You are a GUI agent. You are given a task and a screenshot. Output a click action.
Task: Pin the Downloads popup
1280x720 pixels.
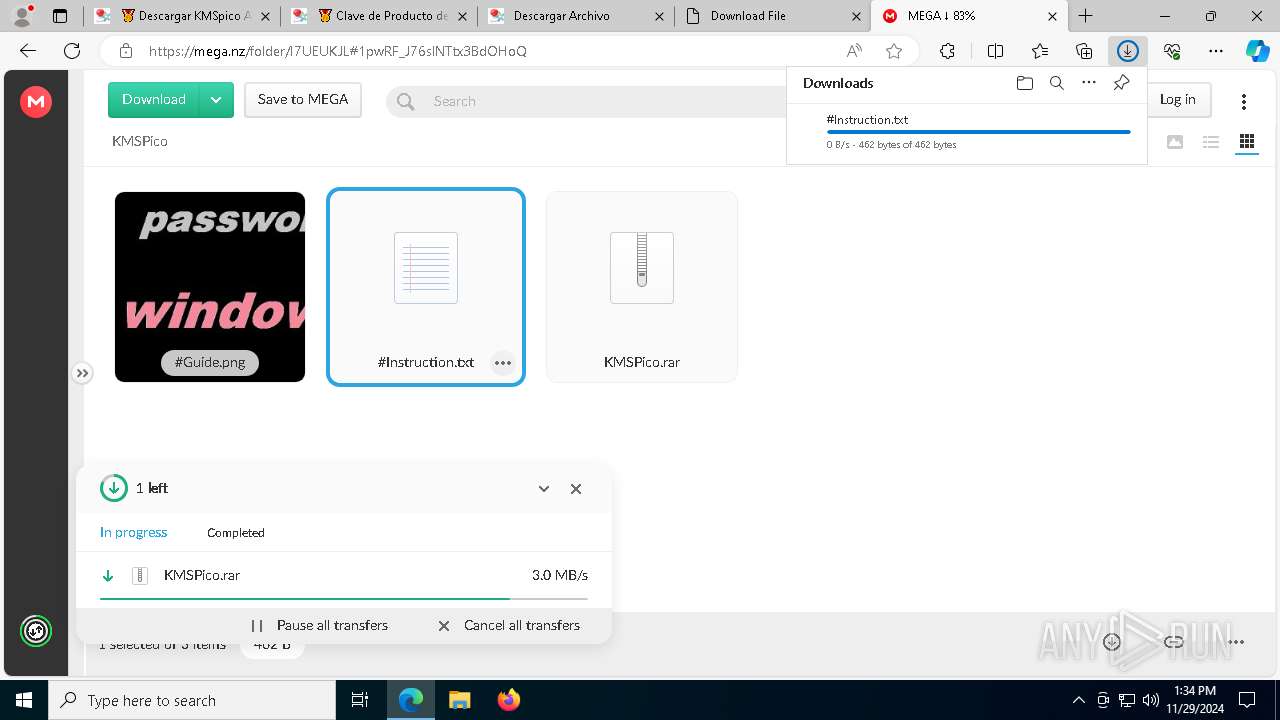point(1121,83)
